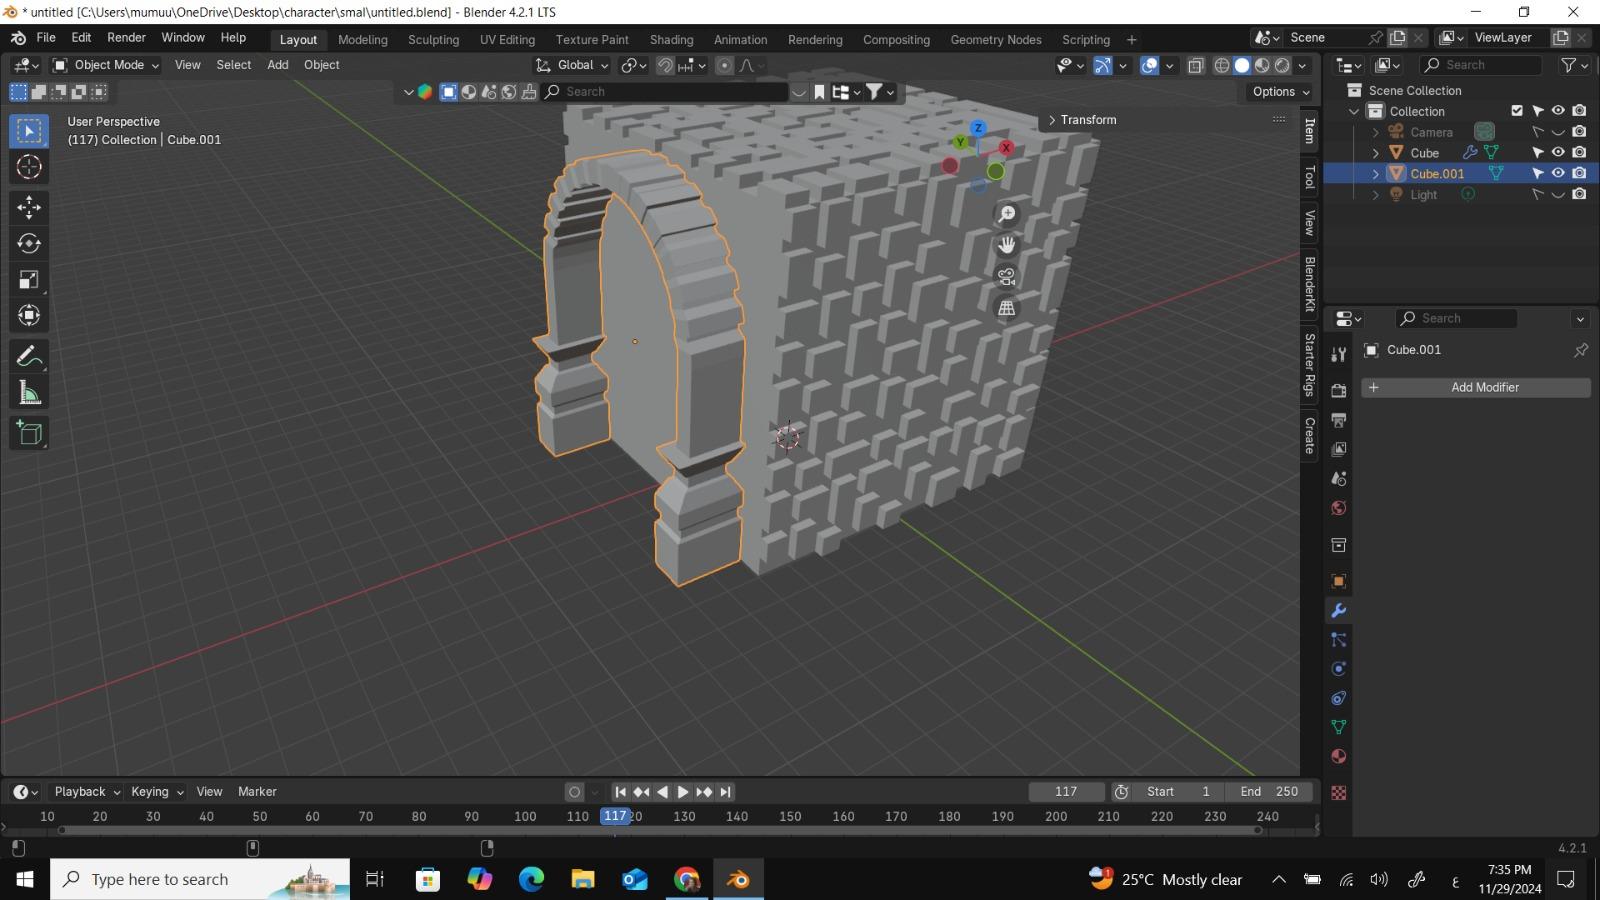1600x900 pixels.
Task: Open BlenderKit sidebar tab
Action: pos(1310,284)
